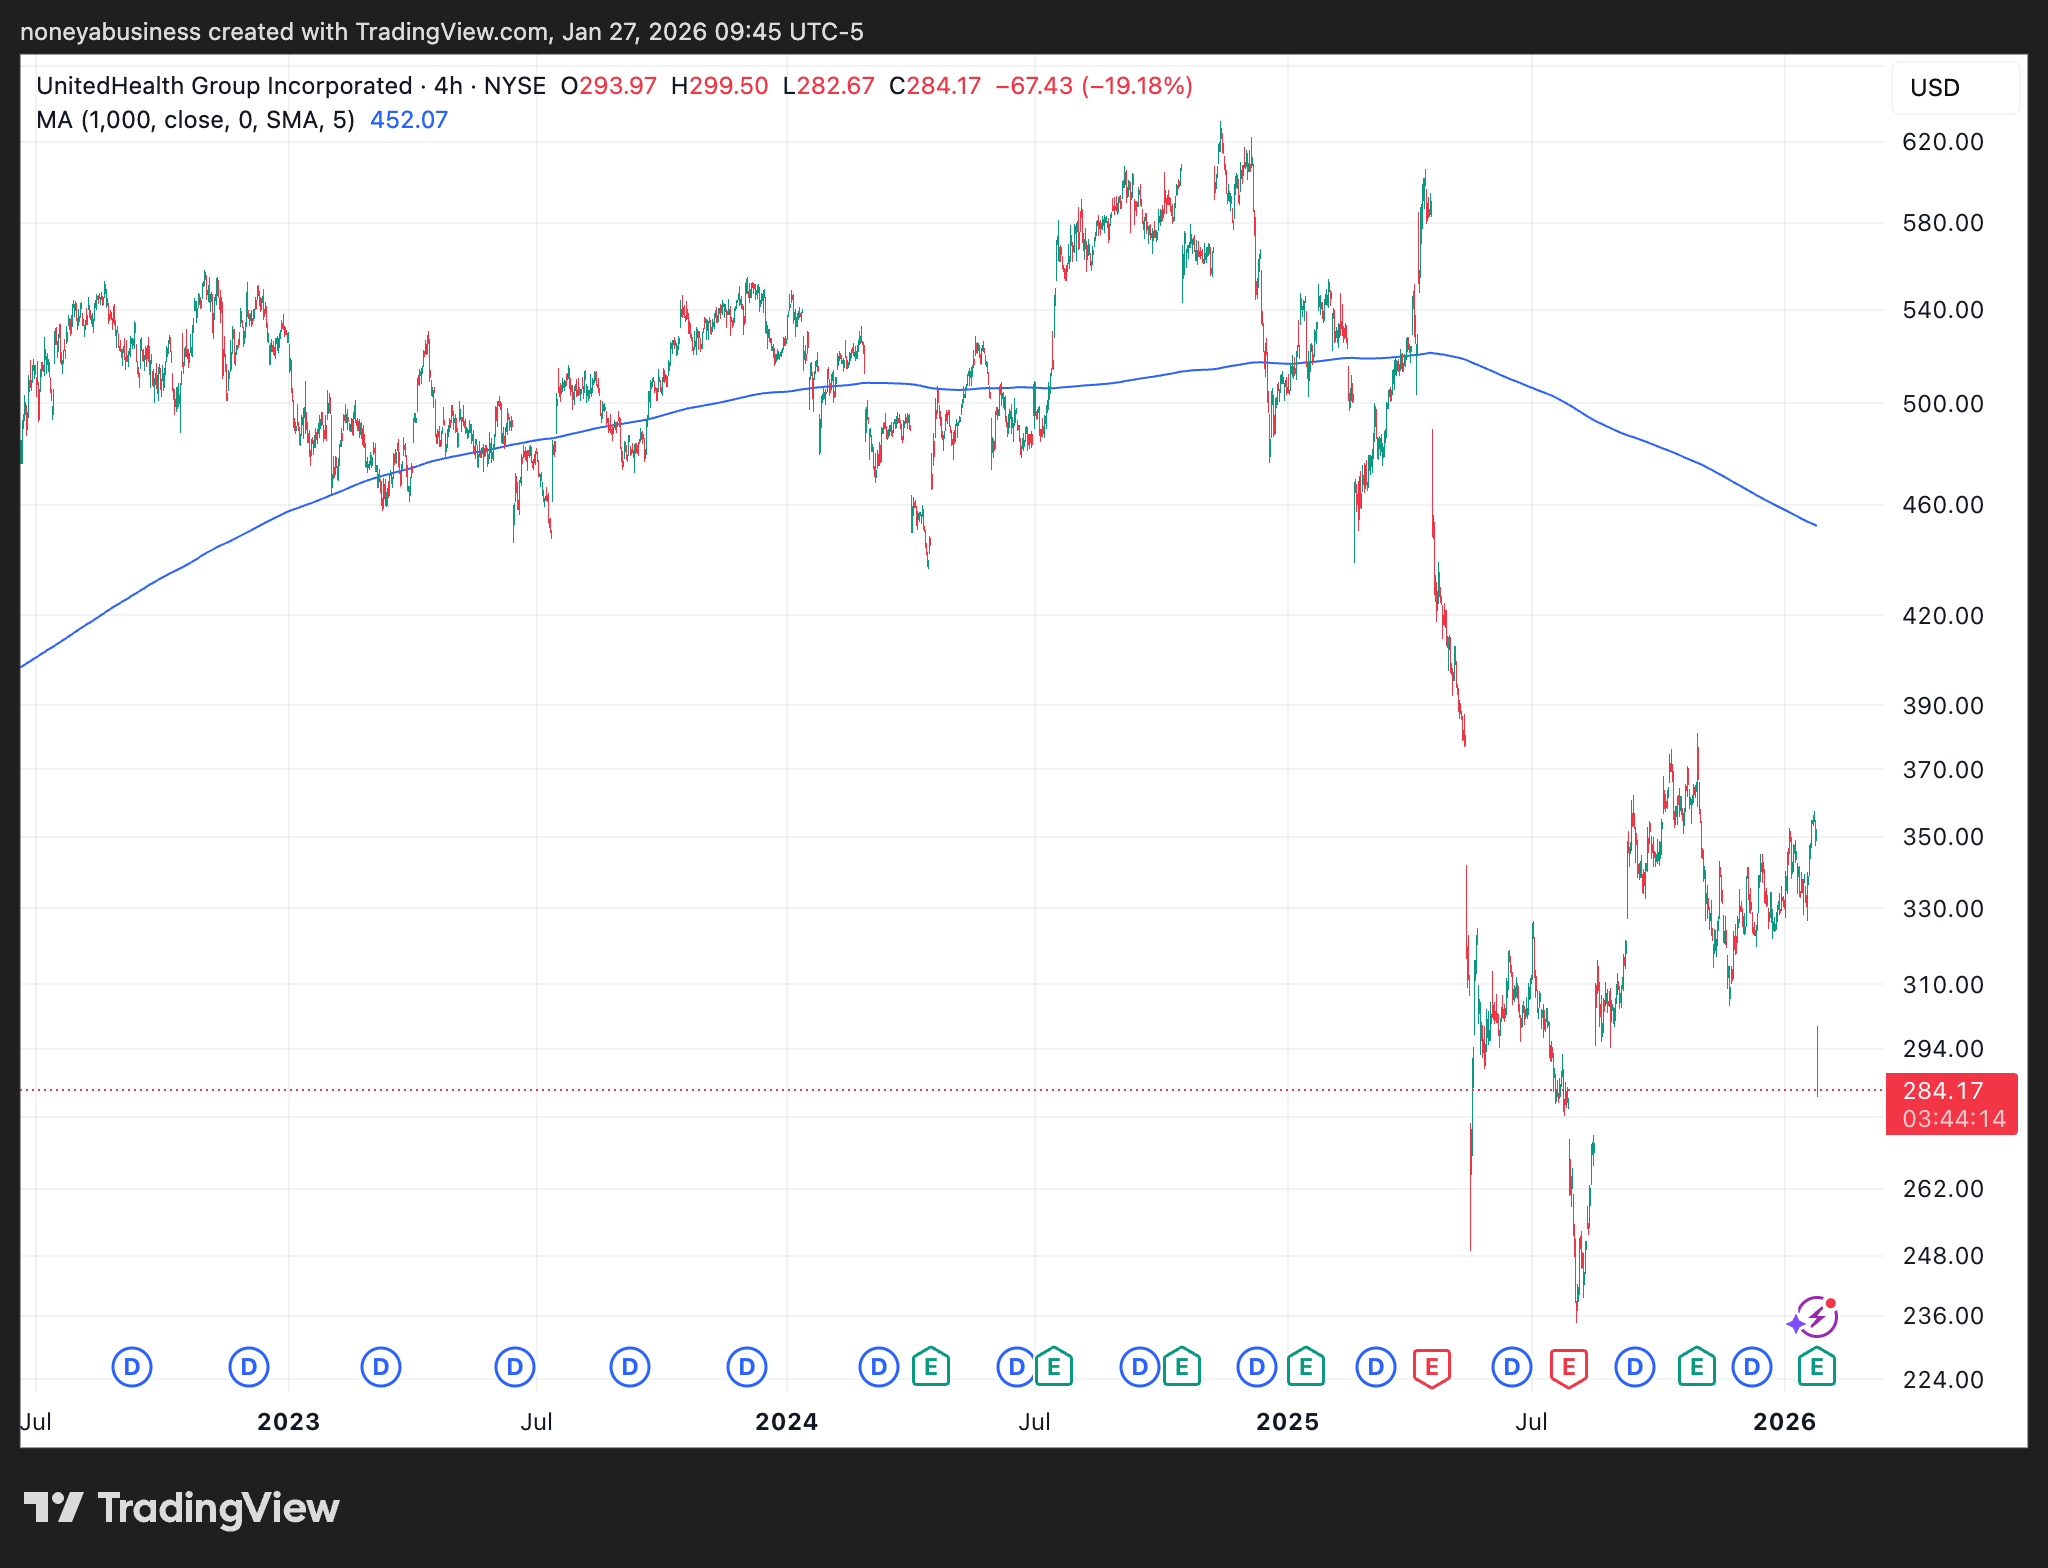Click the TradingView wordmark text

point(218,1508)
